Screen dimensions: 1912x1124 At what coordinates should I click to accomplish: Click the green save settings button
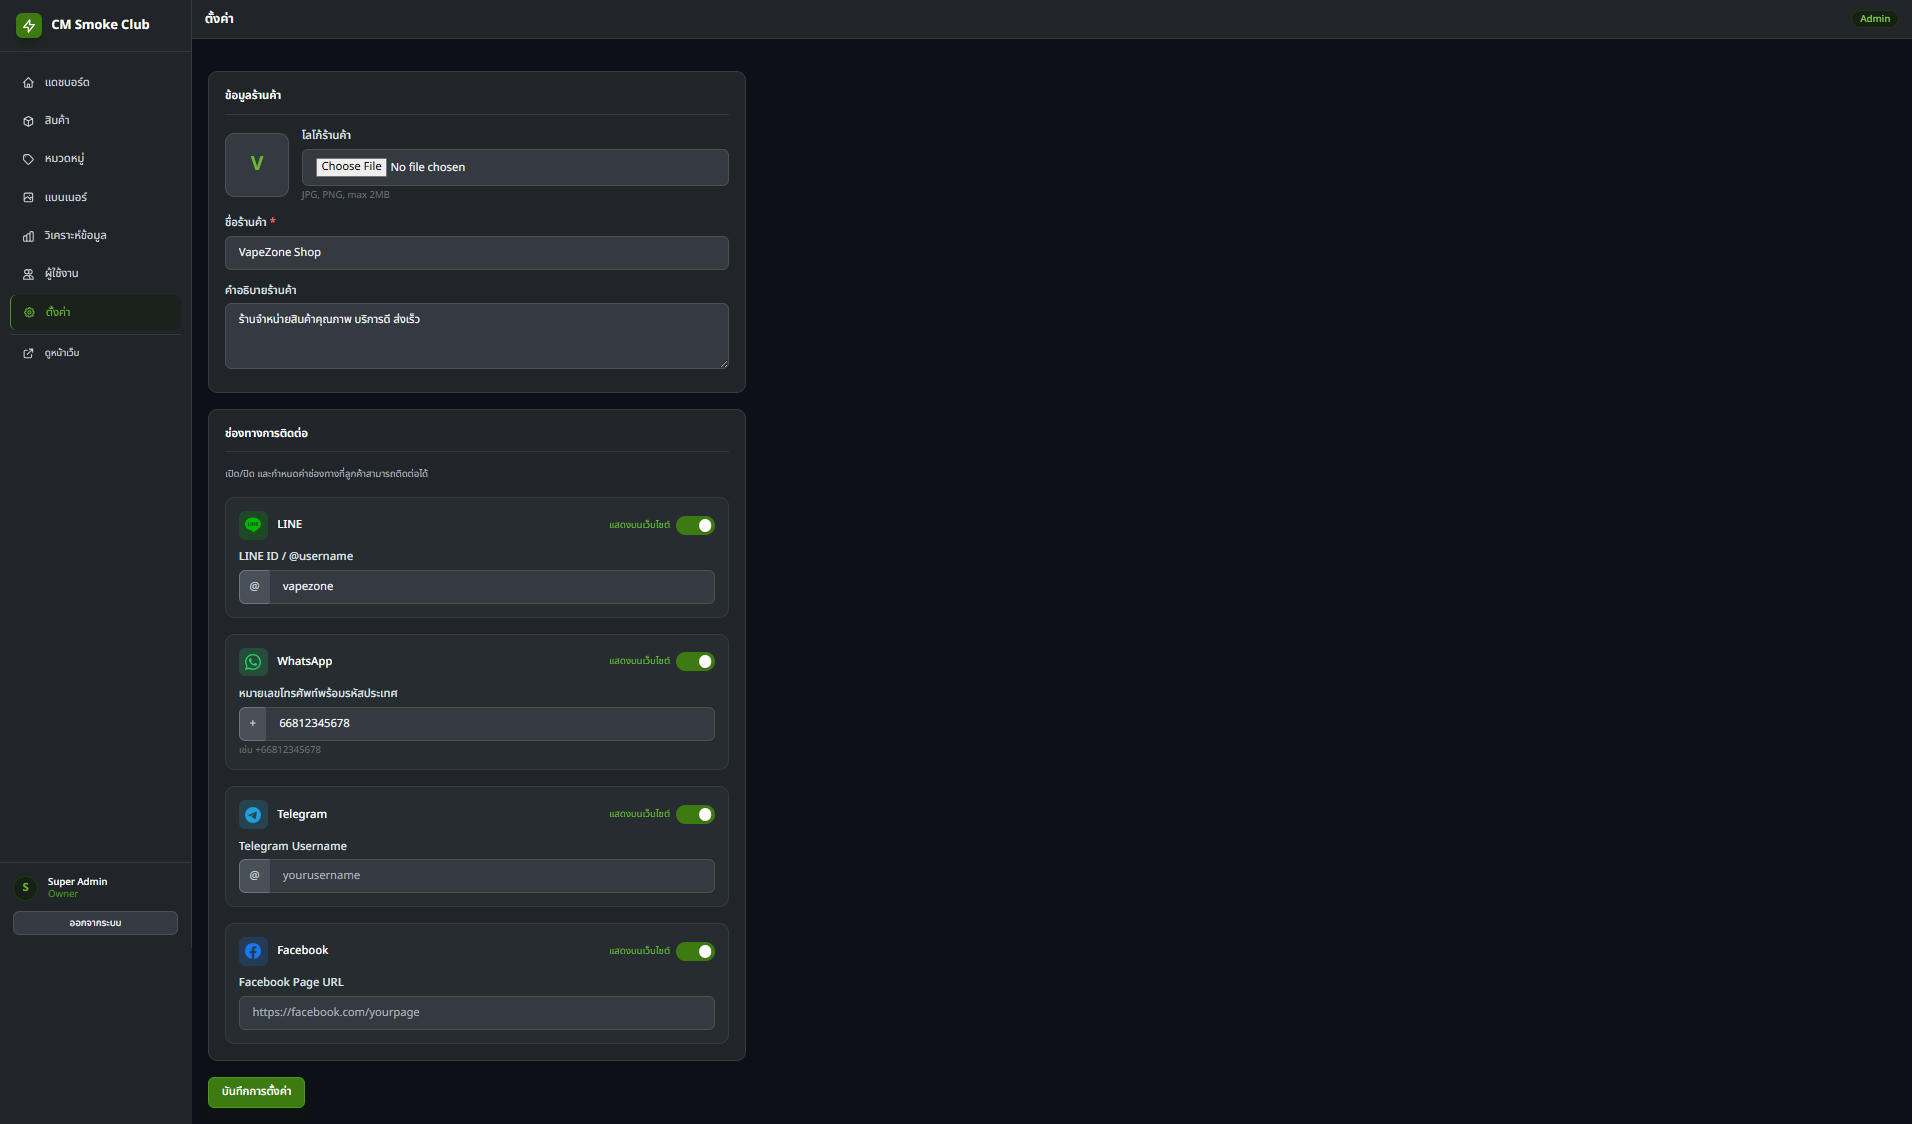(256, 1092)
